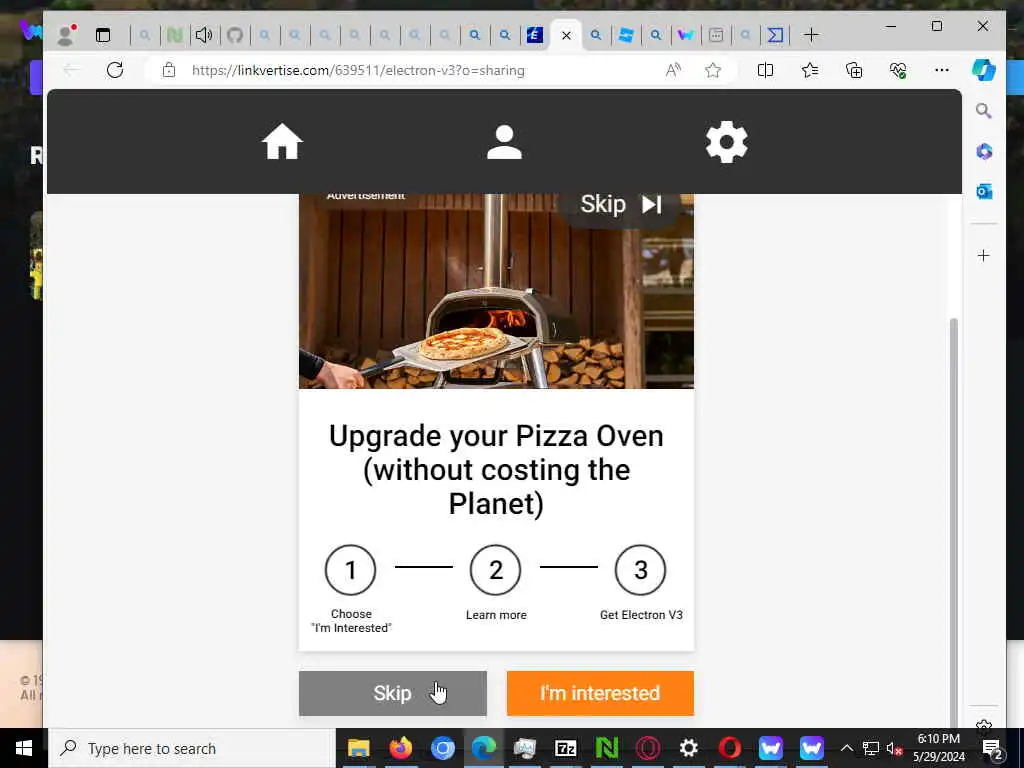Open the Windows Start menu

point(24,748)
